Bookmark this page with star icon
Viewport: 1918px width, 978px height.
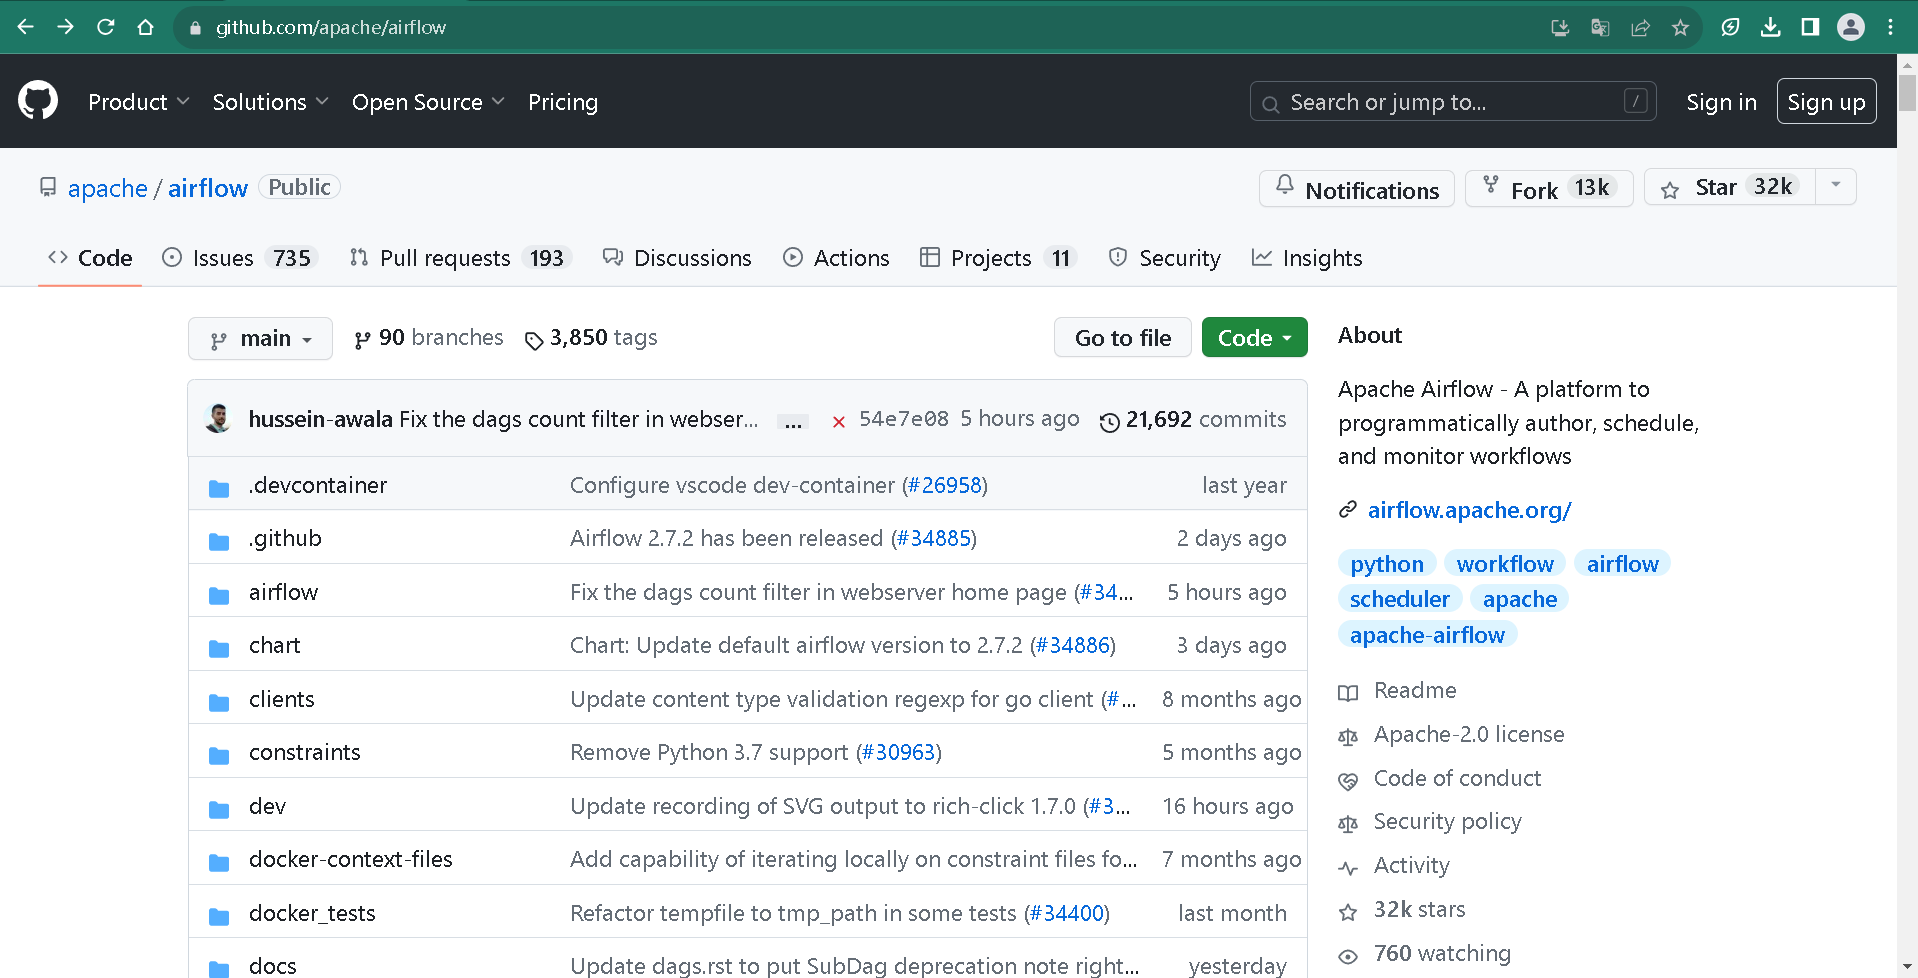[x=1680, y=27]
